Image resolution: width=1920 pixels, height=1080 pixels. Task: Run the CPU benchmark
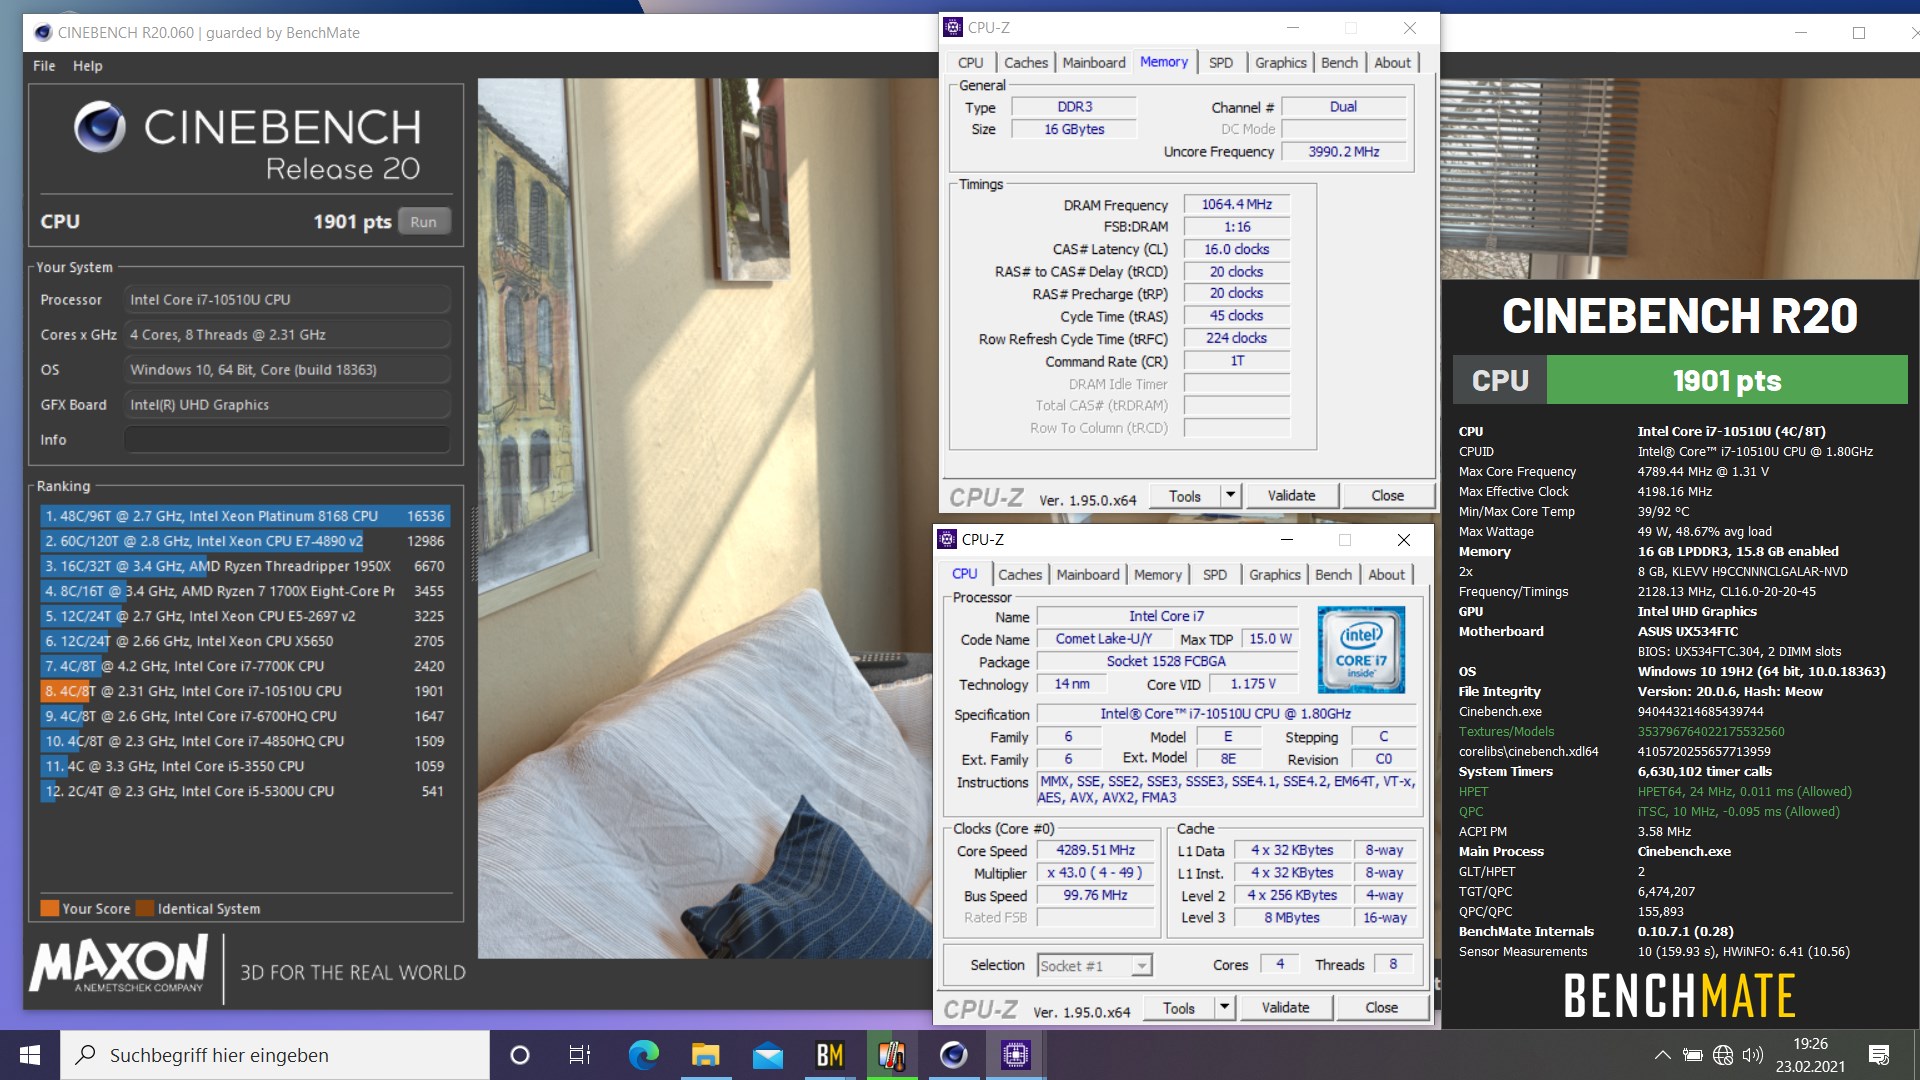(x=423, y=222)
